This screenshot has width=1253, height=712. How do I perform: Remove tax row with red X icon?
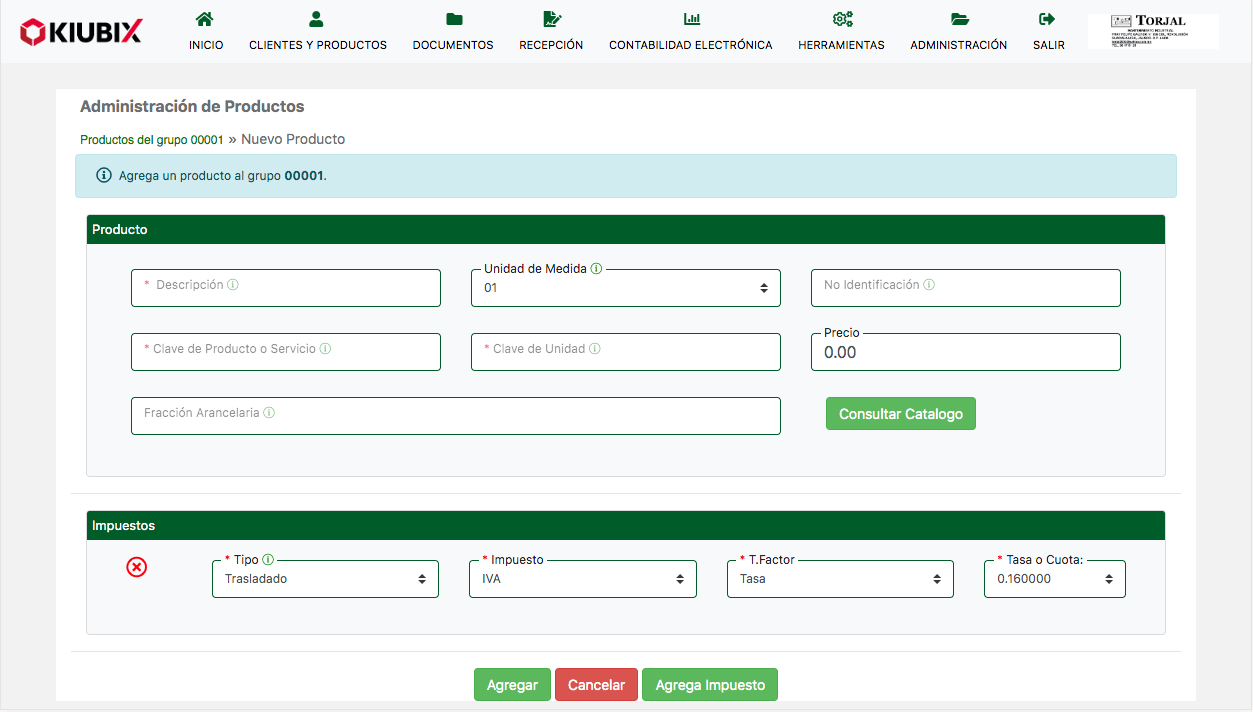[137, 567]
